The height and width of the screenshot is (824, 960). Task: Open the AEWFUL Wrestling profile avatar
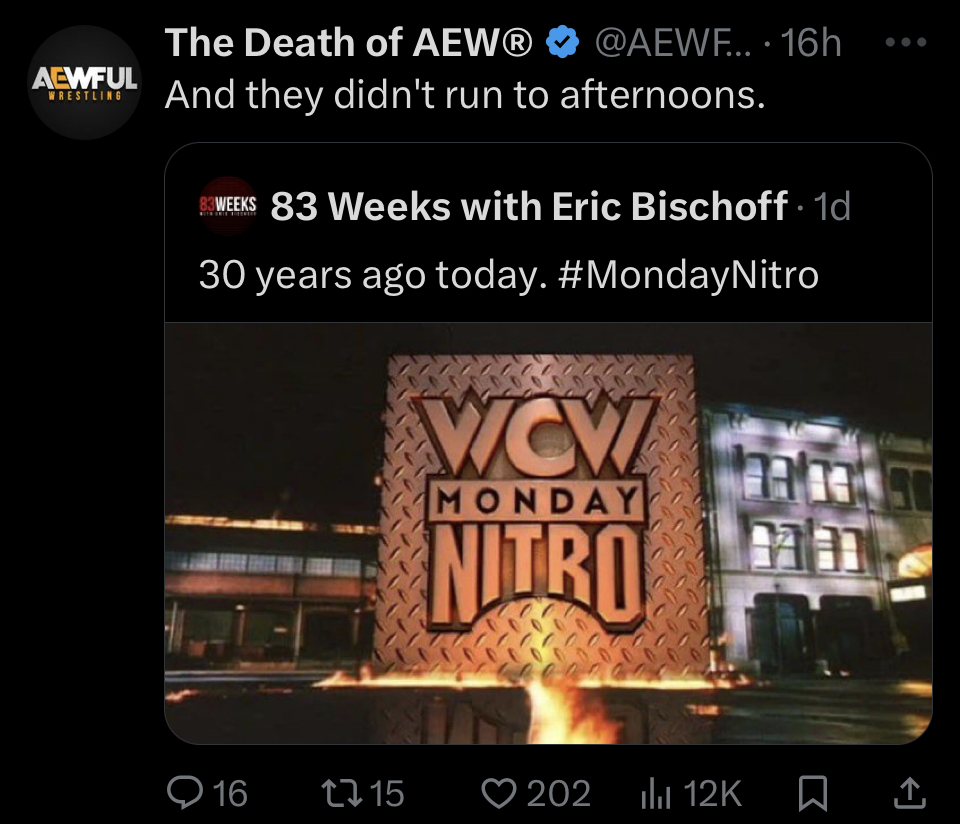[x=85, y=83]
